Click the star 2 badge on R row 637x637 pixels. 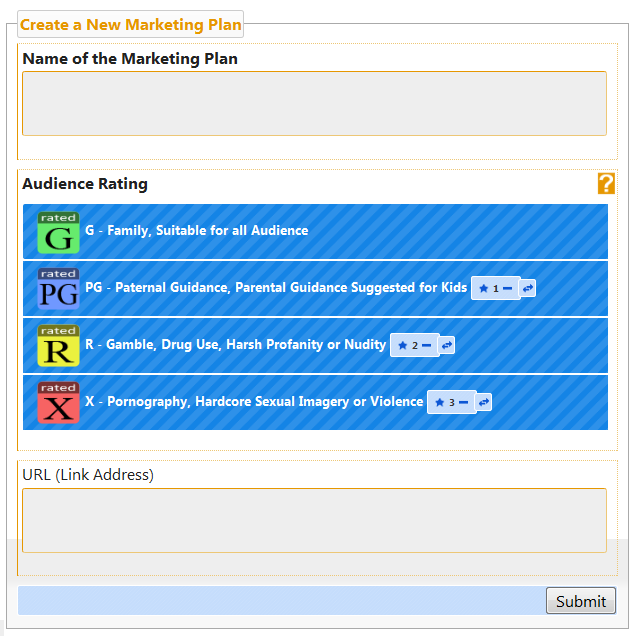415,345
